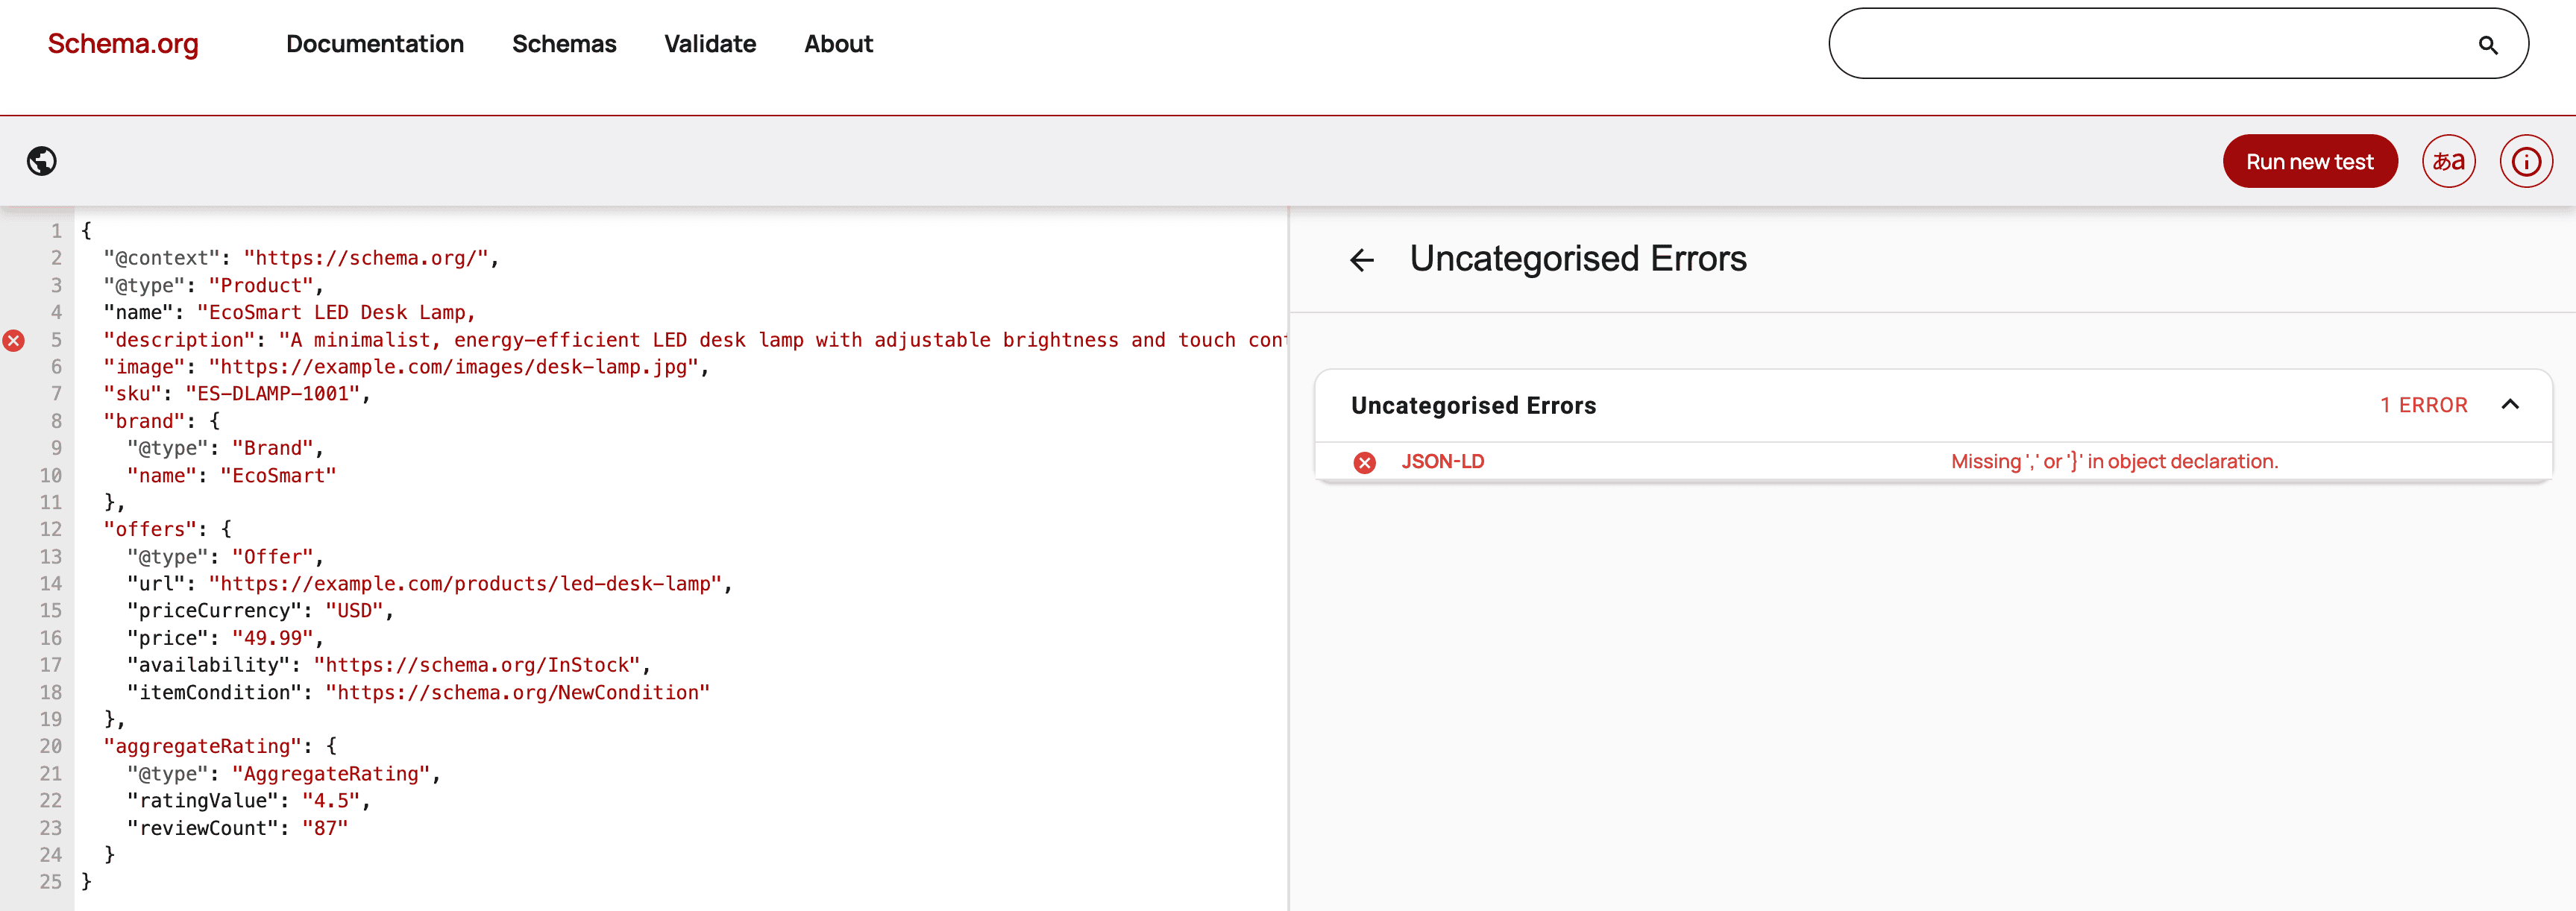Open the About page
Viewport: 2576px width, 911px height.
(x=838, y=44)
